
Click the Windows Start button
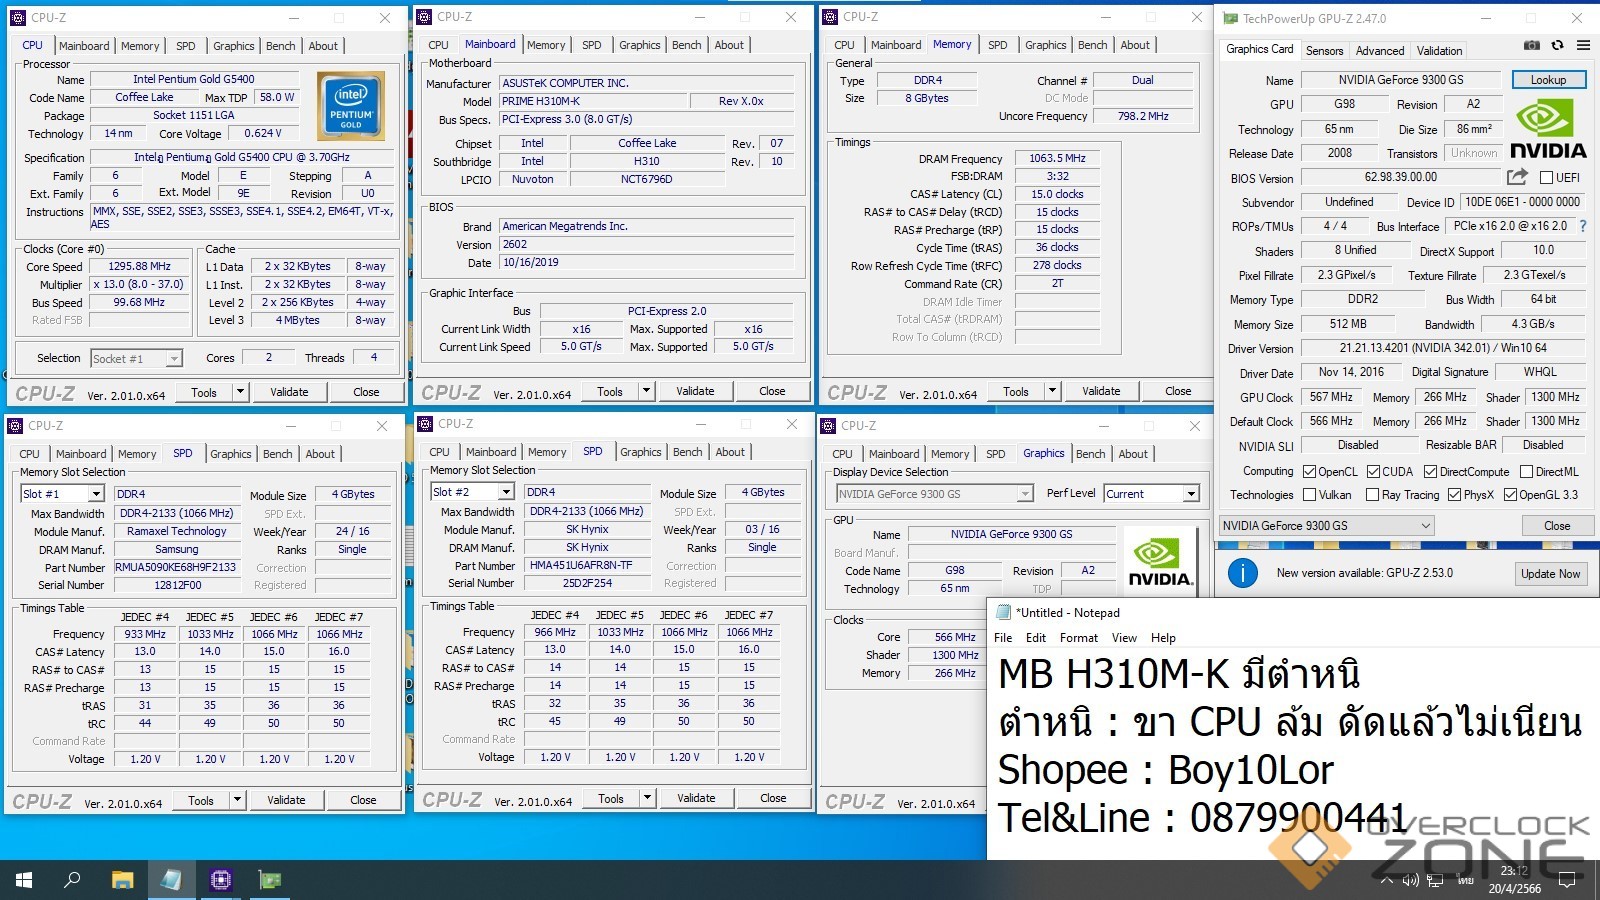24,880
